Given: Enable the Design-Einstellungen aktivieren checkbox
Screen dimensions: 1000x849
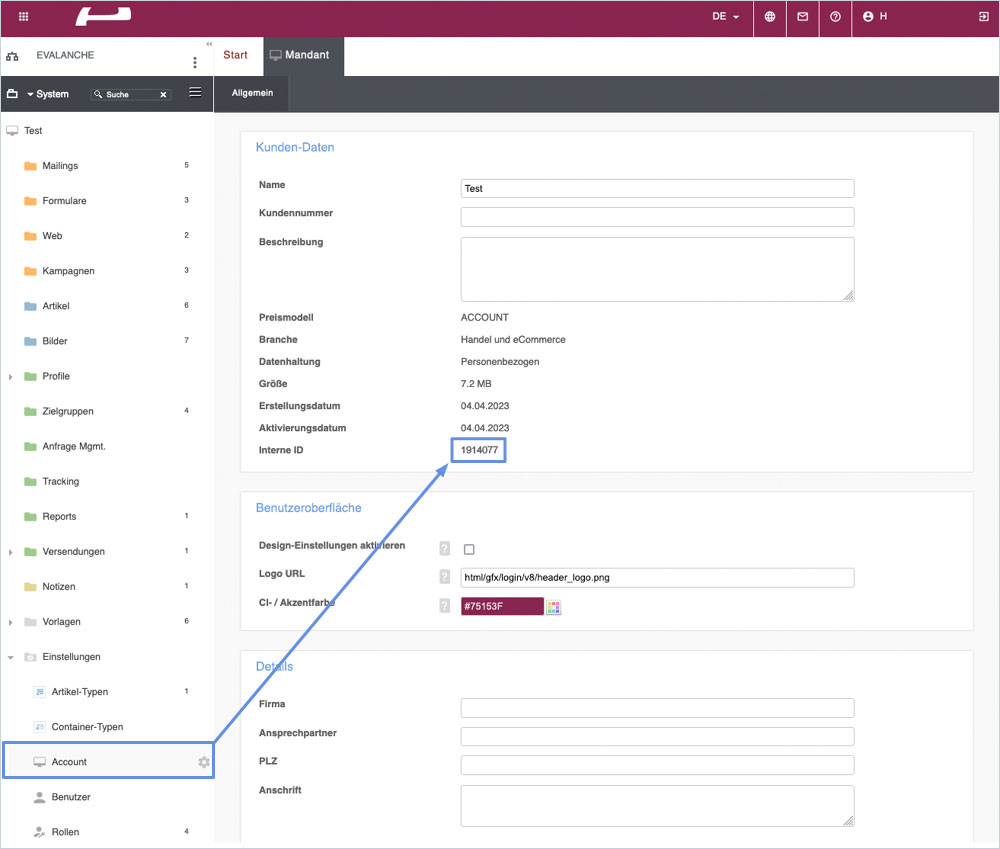Looking at the screenshot, I should [x=469, y=549].
